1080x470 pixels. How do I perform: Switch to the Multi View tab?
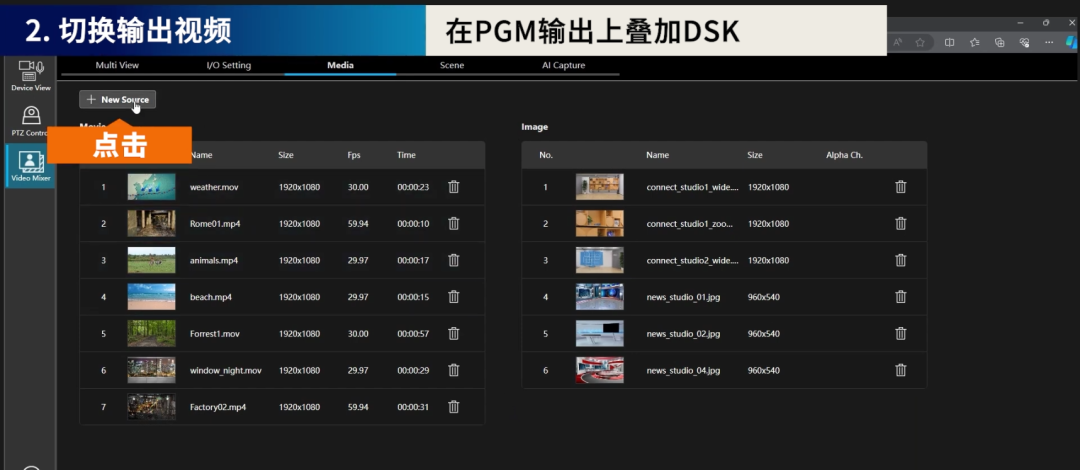(x=117, y=65)
